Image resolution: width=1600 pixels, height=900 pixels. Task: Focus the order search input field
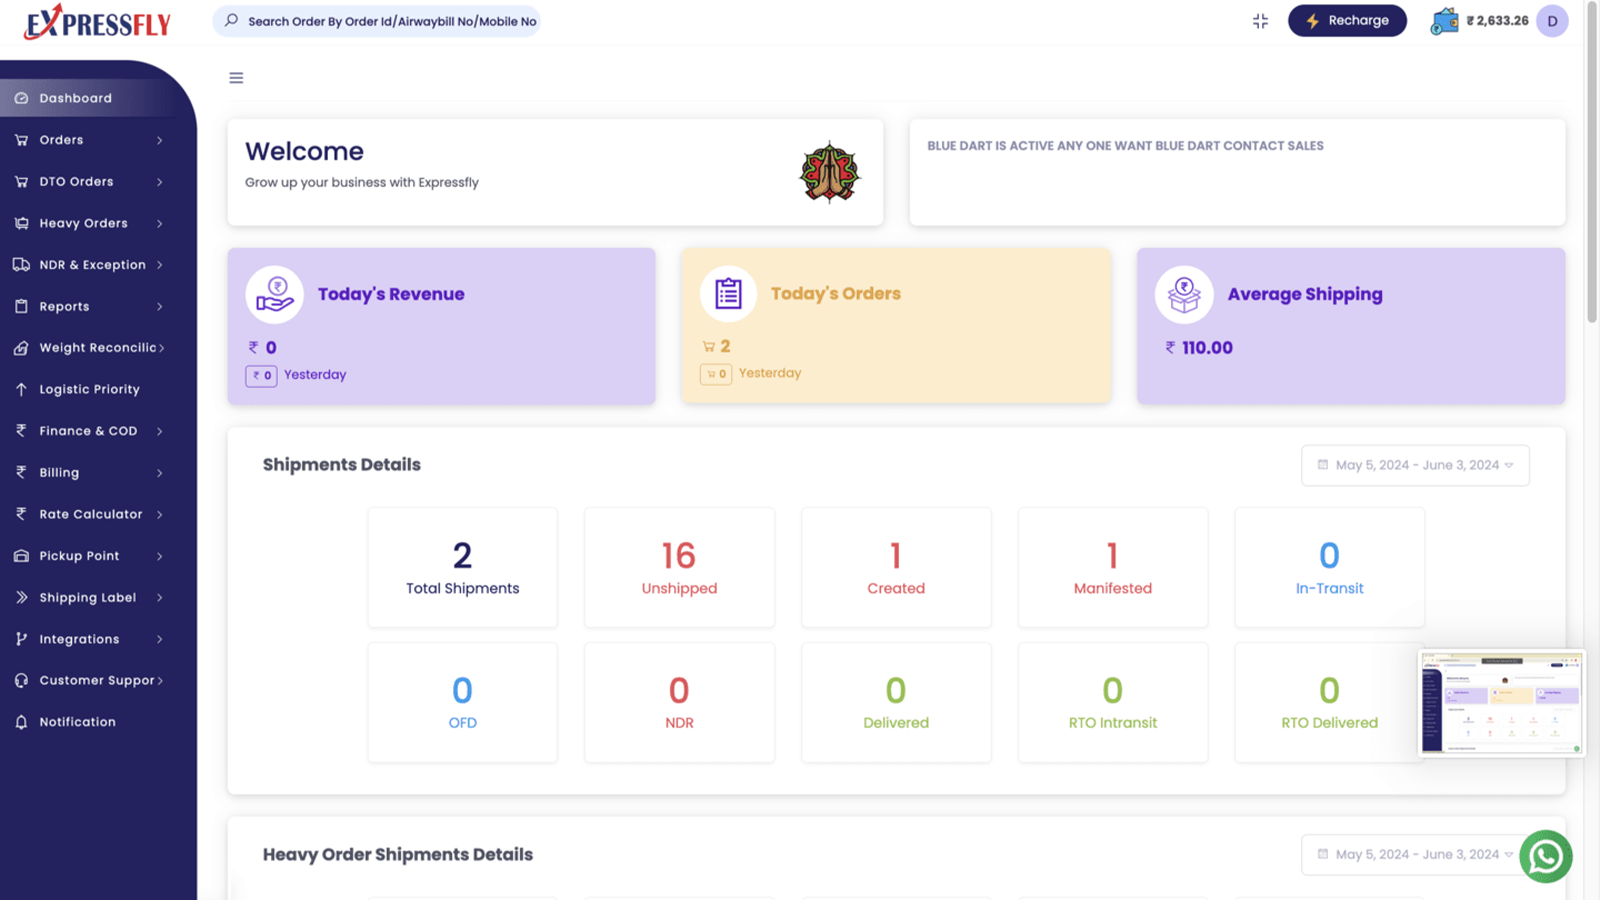point(391,21)
